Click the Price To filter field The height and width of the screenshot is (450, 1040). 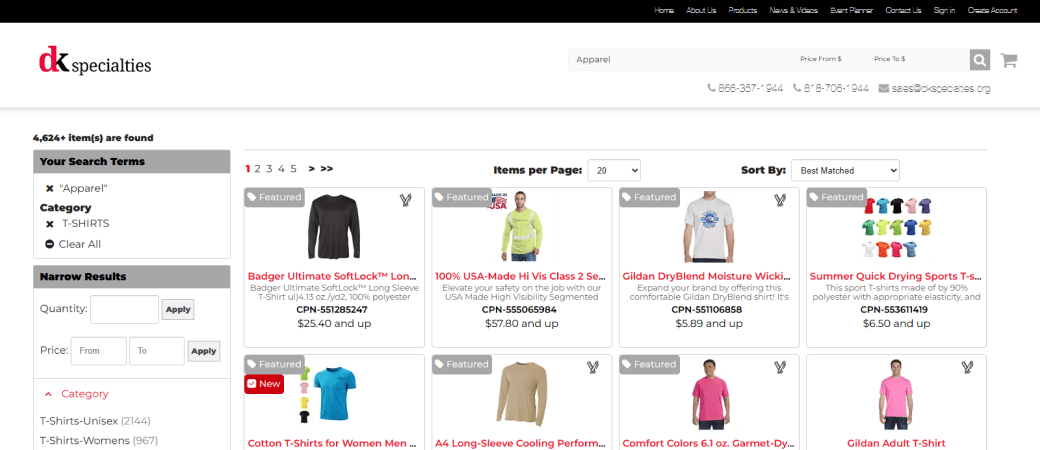157,351
